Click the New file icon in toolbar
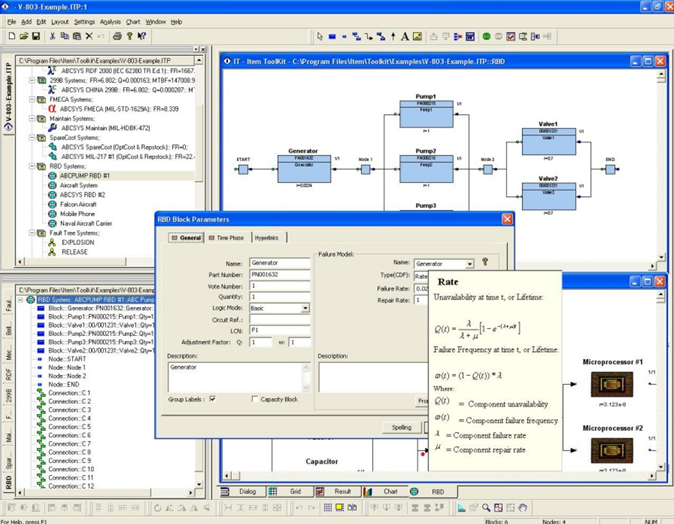Screen dimensions: 674x524 [11, 36]
